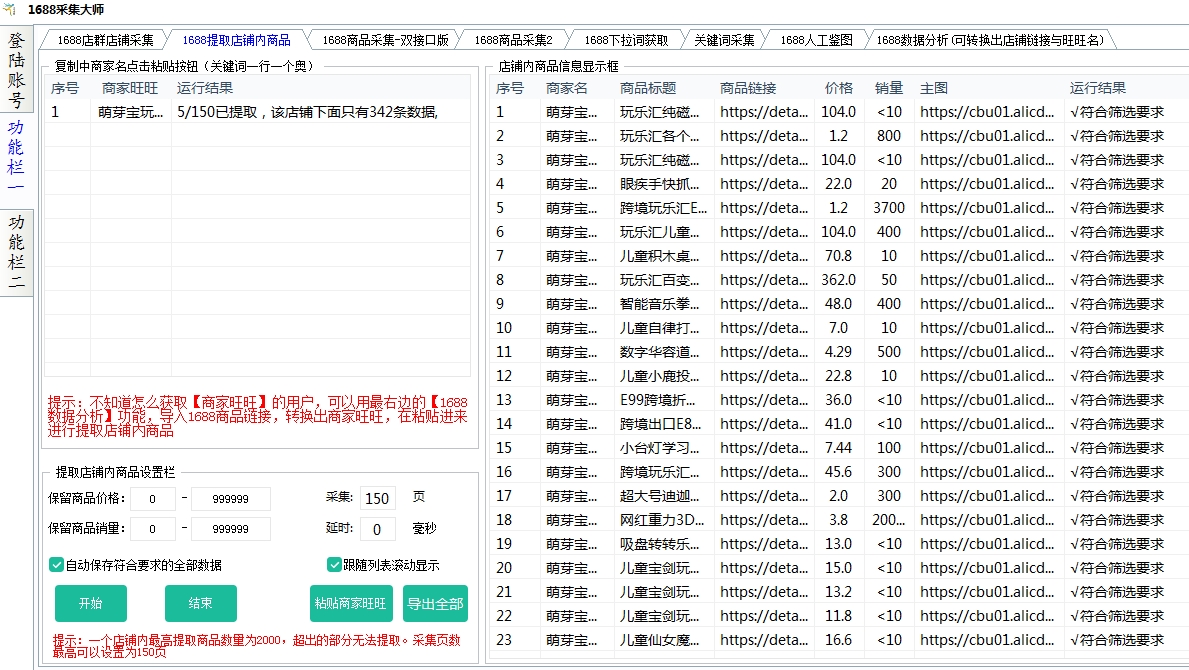1189x670 pixels.
Task: Select product title 网红重力3D...
Action: [x=662, y=520]
